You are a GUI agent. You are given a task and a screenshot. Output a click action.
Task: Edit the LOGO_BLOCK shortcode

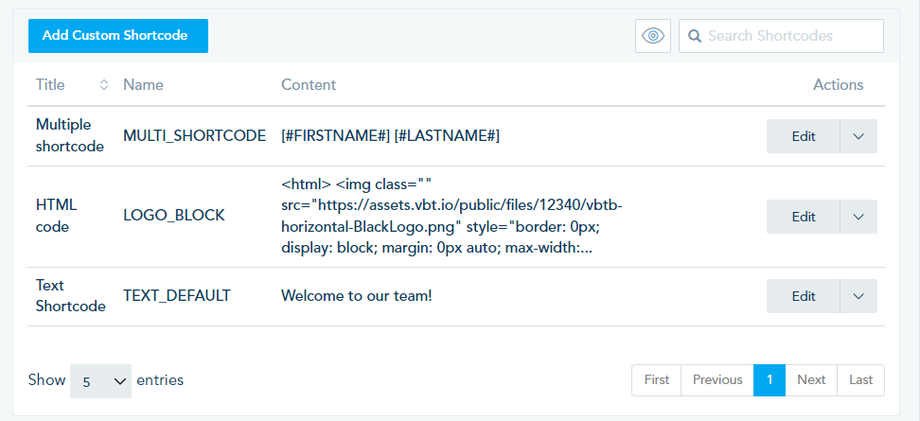(x=803, y=216)
